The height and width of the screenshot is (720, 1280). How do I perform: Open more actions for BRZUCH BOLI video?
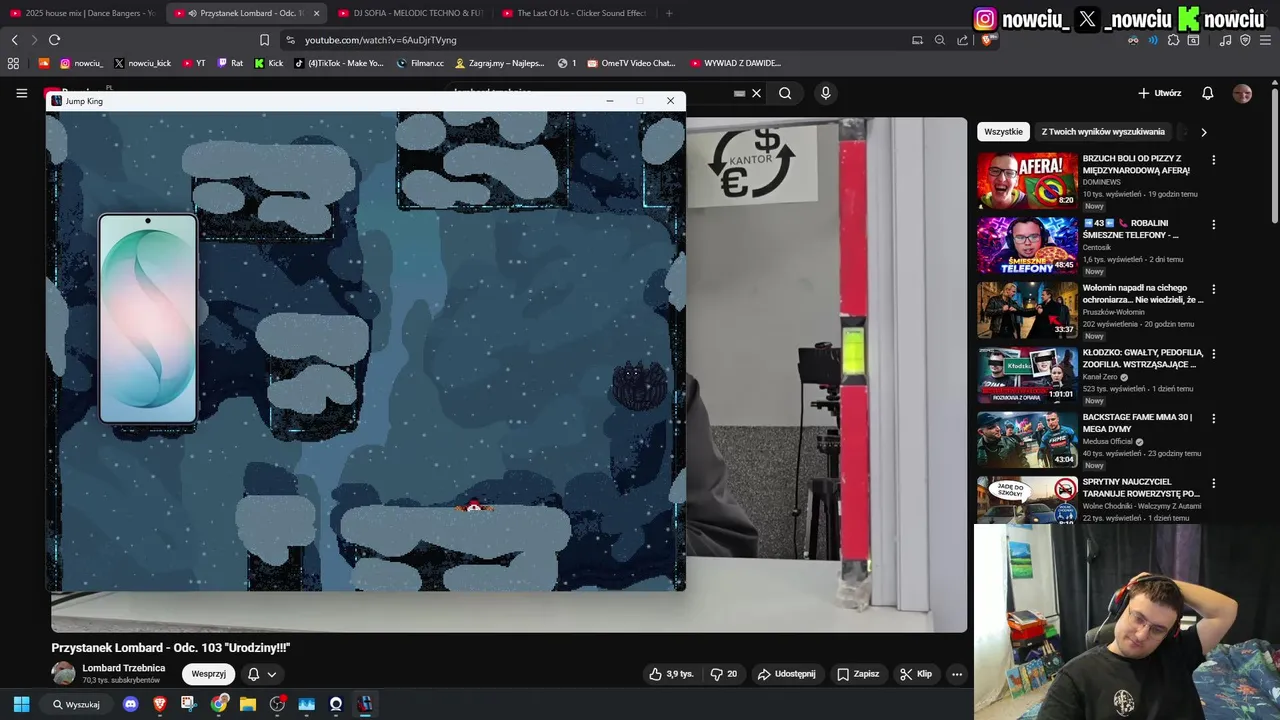coord(1213,160)
